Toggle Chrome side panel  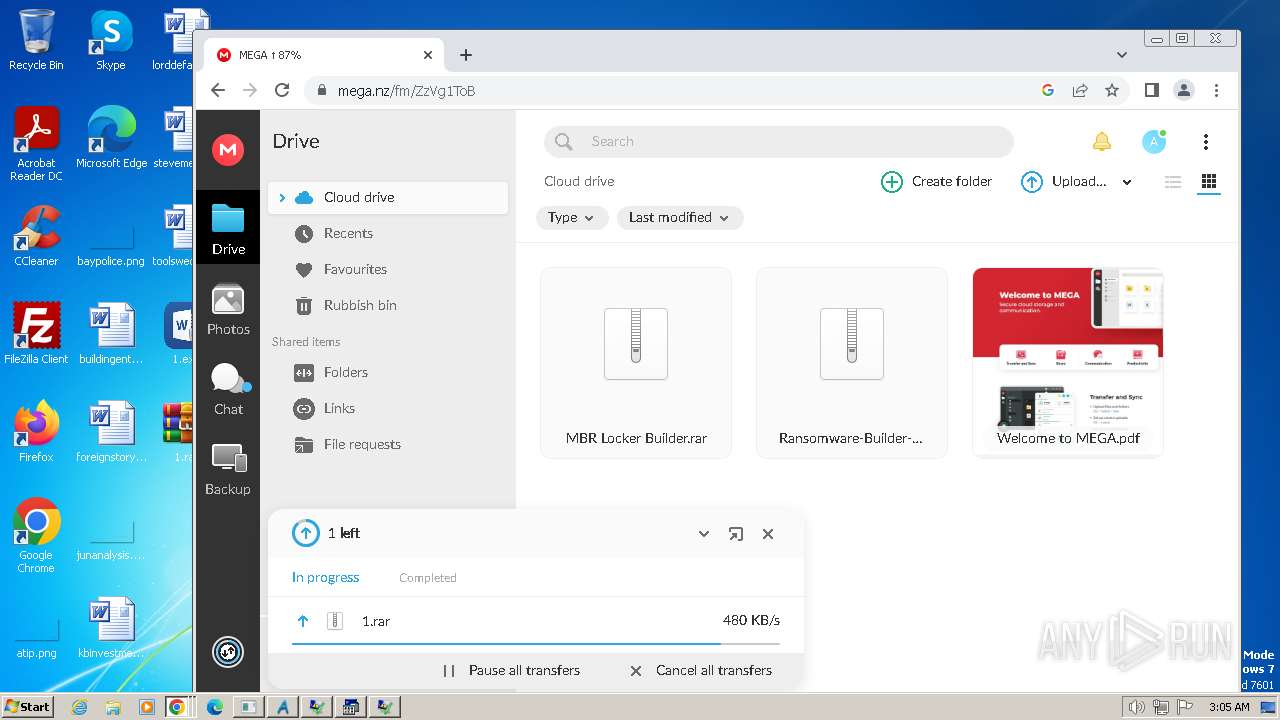[x=1152, y=90]
